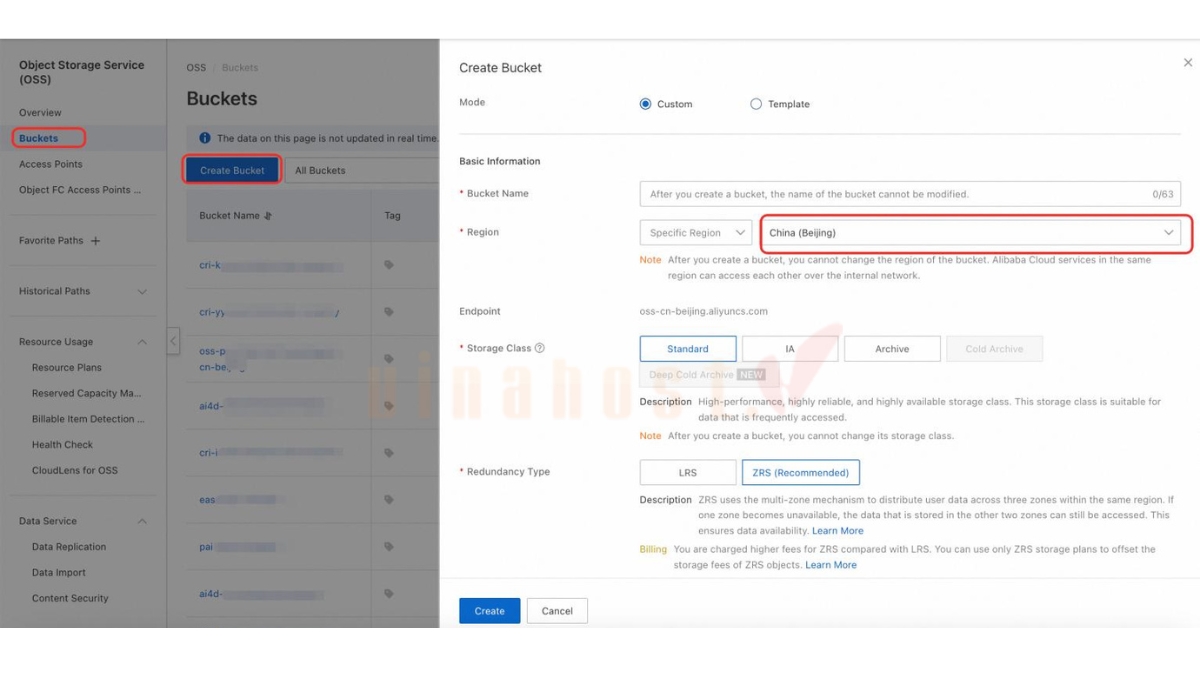Viewport: 1200px width, 675px height.
Task: Select the Custom mode radio button
Action: point(645,104)
